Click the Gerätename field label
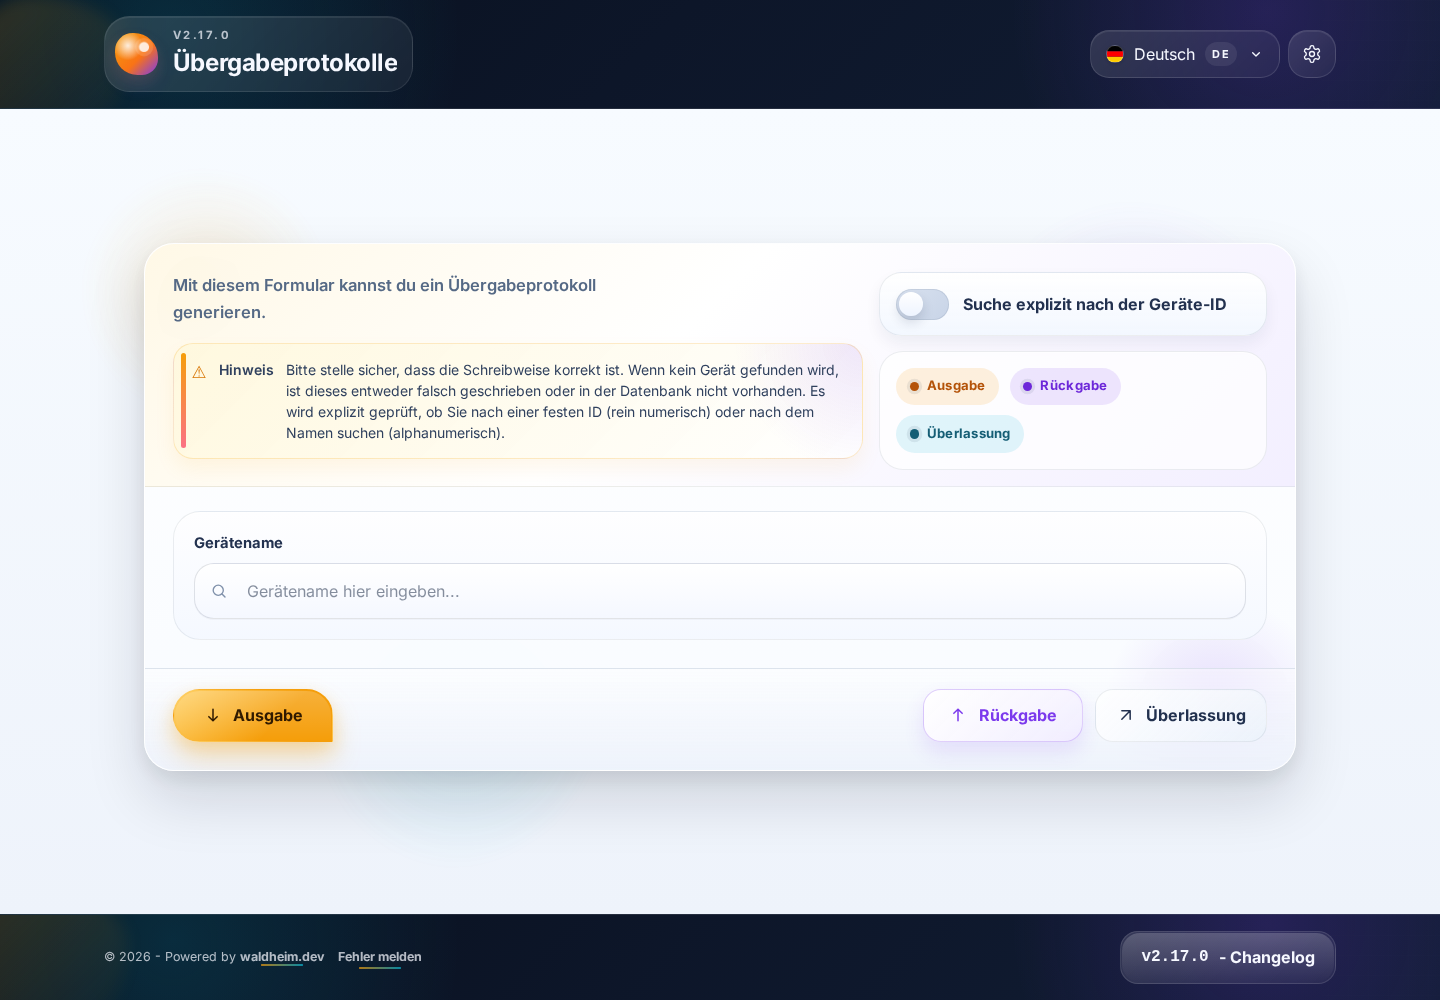Image resolution: width=1440 pixels, height=1000 pixels. point(238,543)
